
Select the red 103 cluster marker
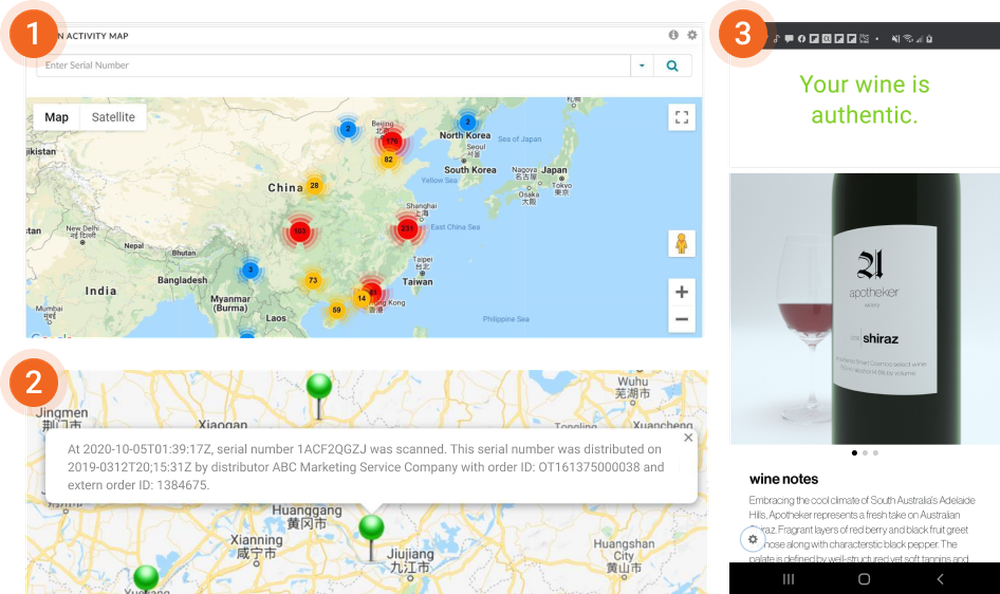tap(300, 231)
